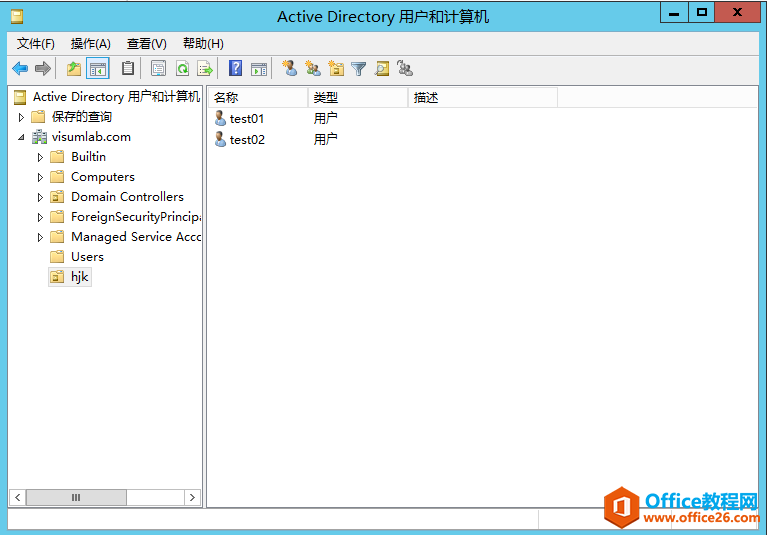
Task: Open Help with the question mark icon
Action: point(235,68)
